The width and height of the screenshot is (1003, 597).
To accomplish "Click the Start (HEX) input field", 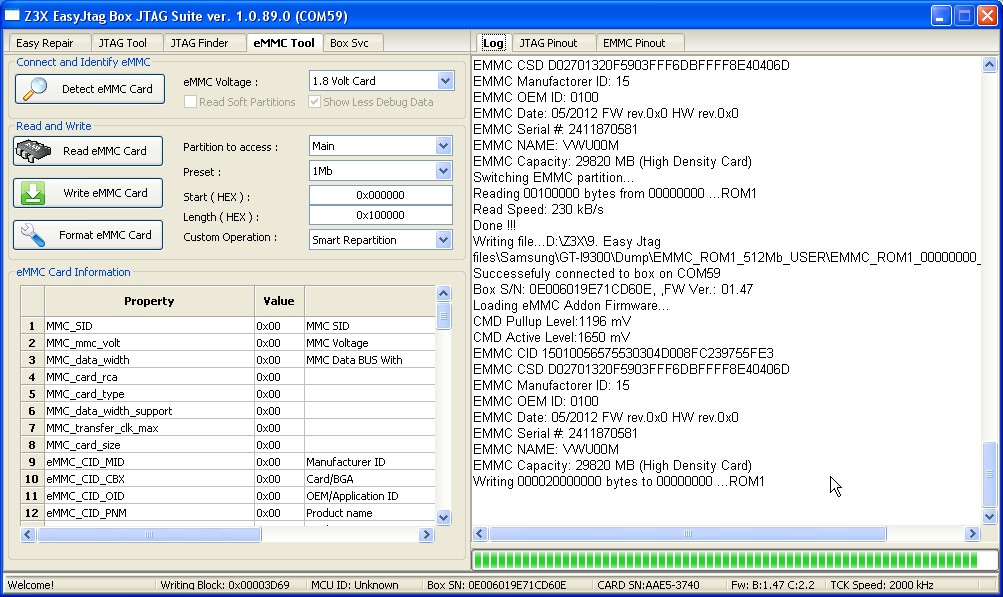I will pos(381,195).
